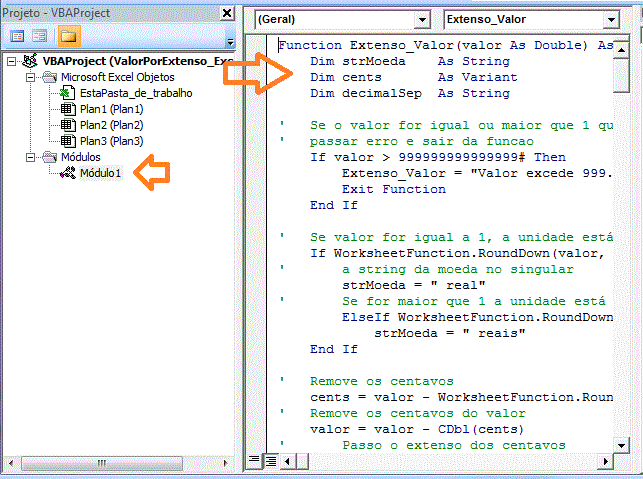Select VBAProject (ValorPorExtenso_Ex root item
This screenshot has width=643, height=479.
pos(138,61)
